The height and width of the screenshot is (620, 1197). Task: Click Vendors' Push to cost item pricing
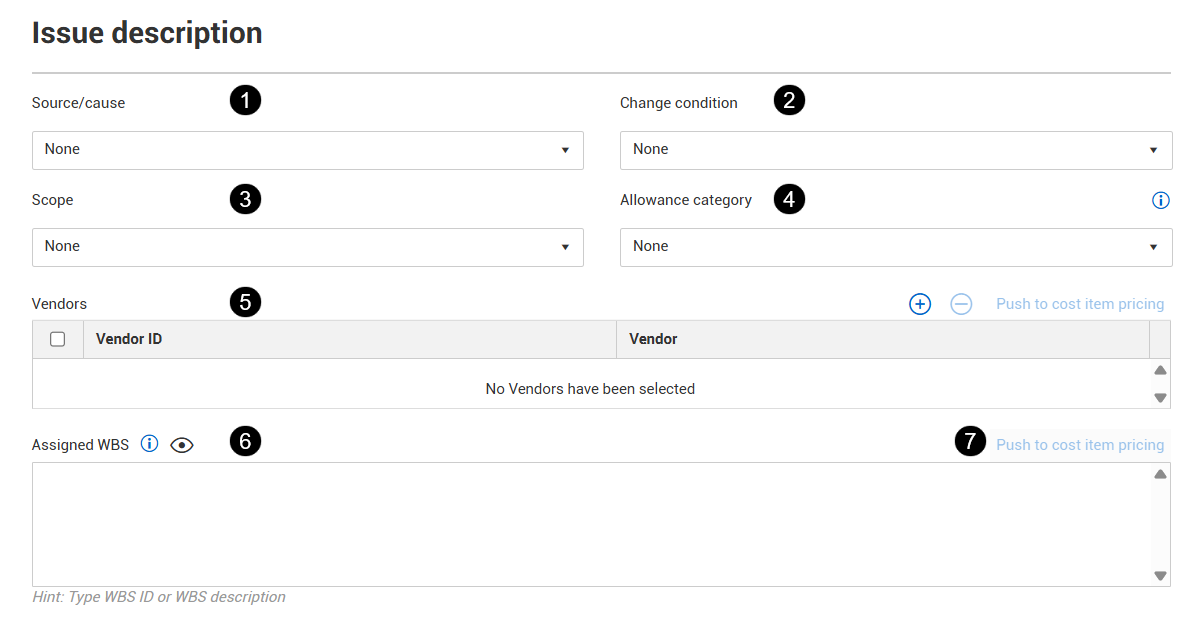point(1080,304)
